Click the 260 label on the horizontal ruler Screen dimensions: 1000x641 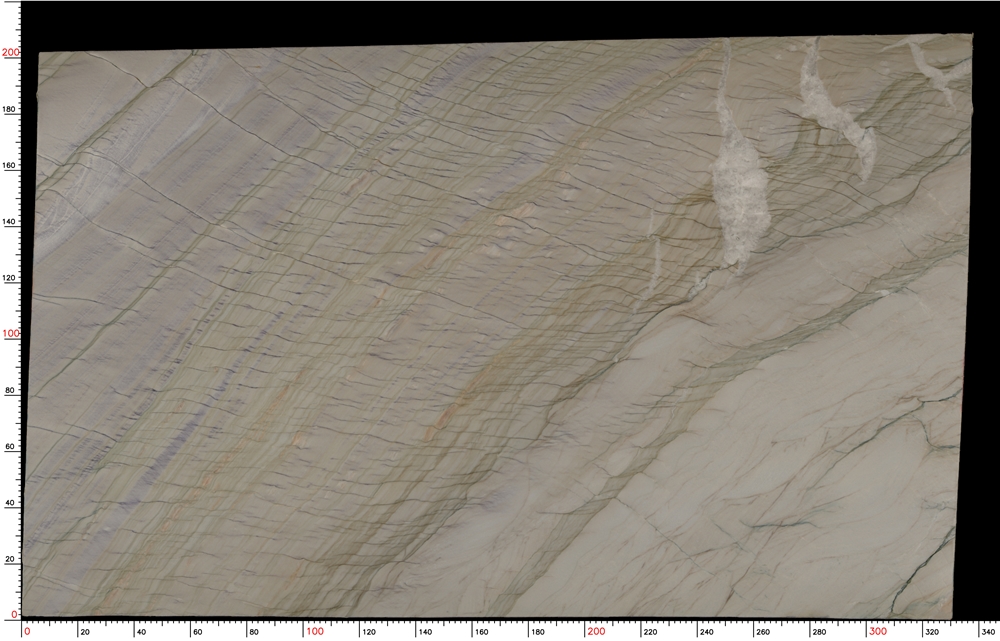point(763,632)
